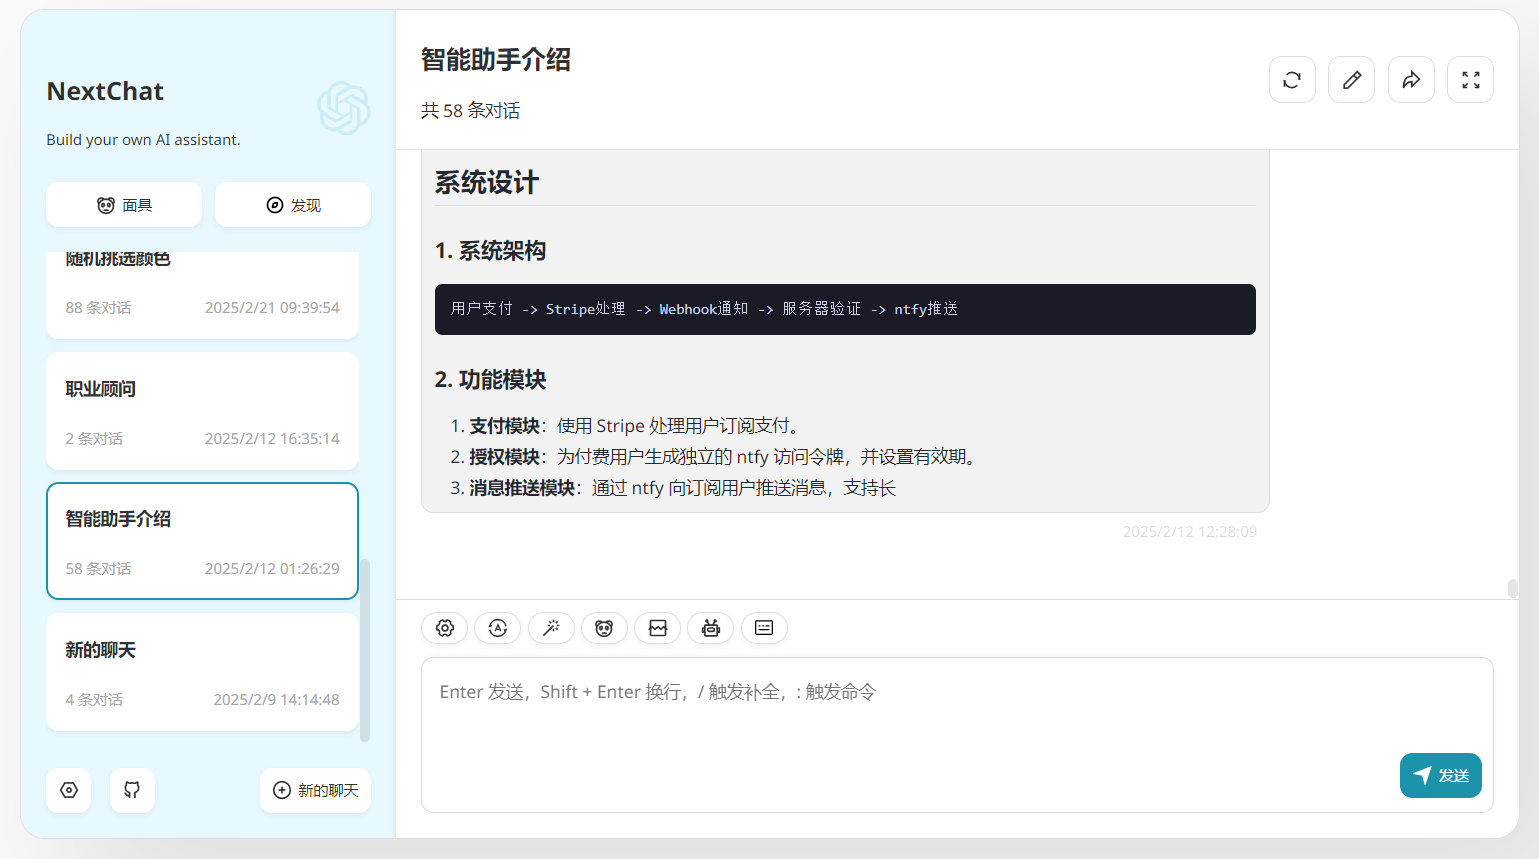Click the theme appearance icon above the input
The height and width of the screenshot is (859, 1539).
click(657, 628)
